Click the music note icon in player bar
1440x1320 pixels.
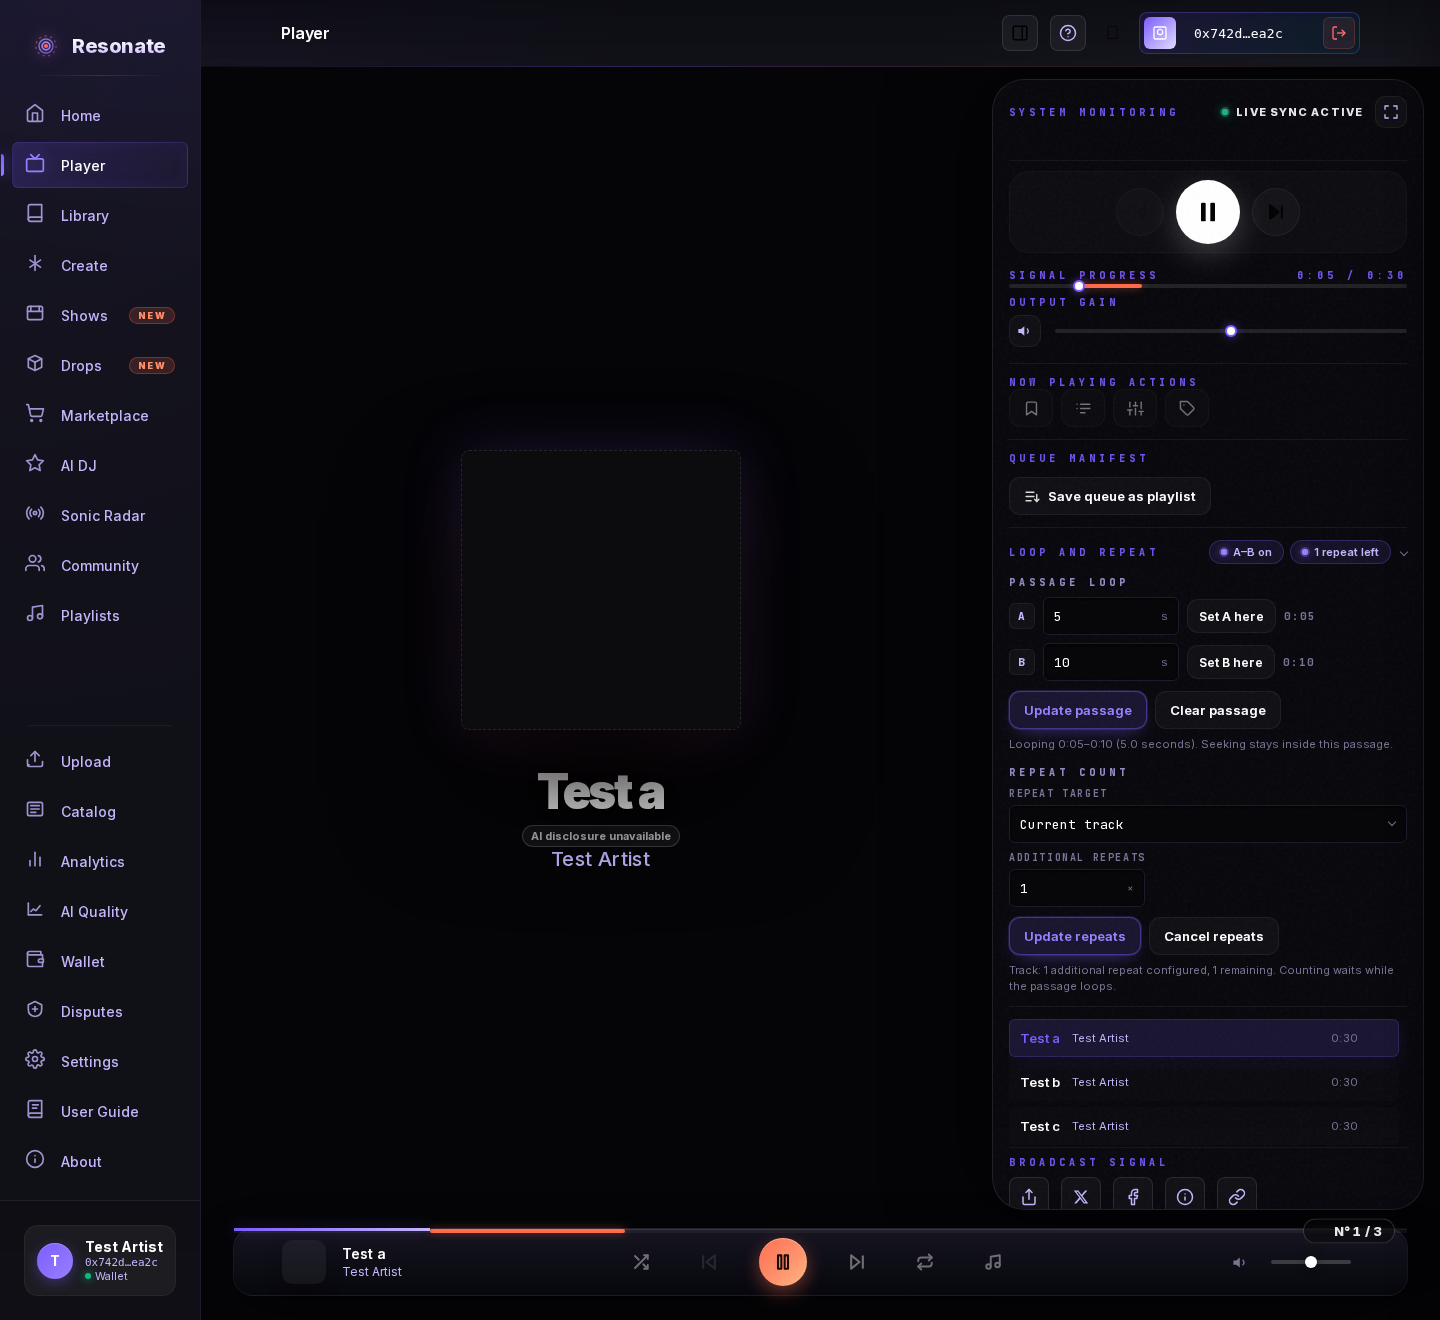[x=993, y=1262]
